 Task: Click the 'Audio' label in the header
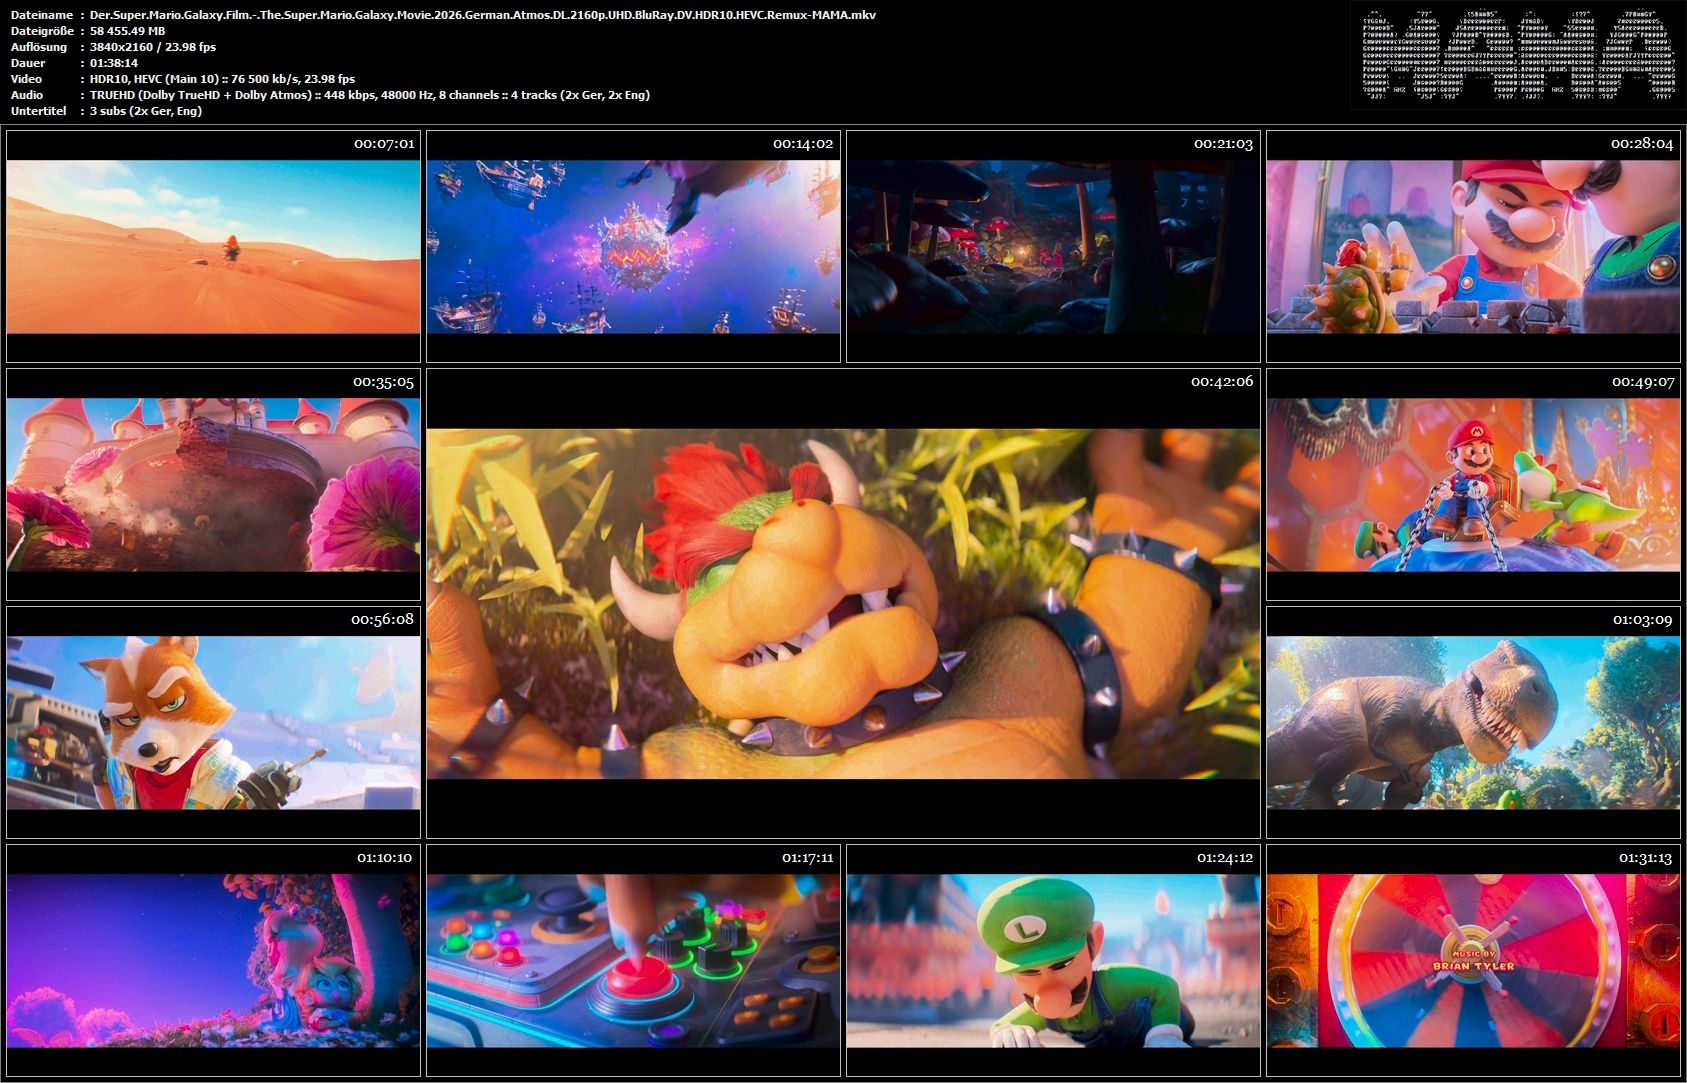pos(27,95)
